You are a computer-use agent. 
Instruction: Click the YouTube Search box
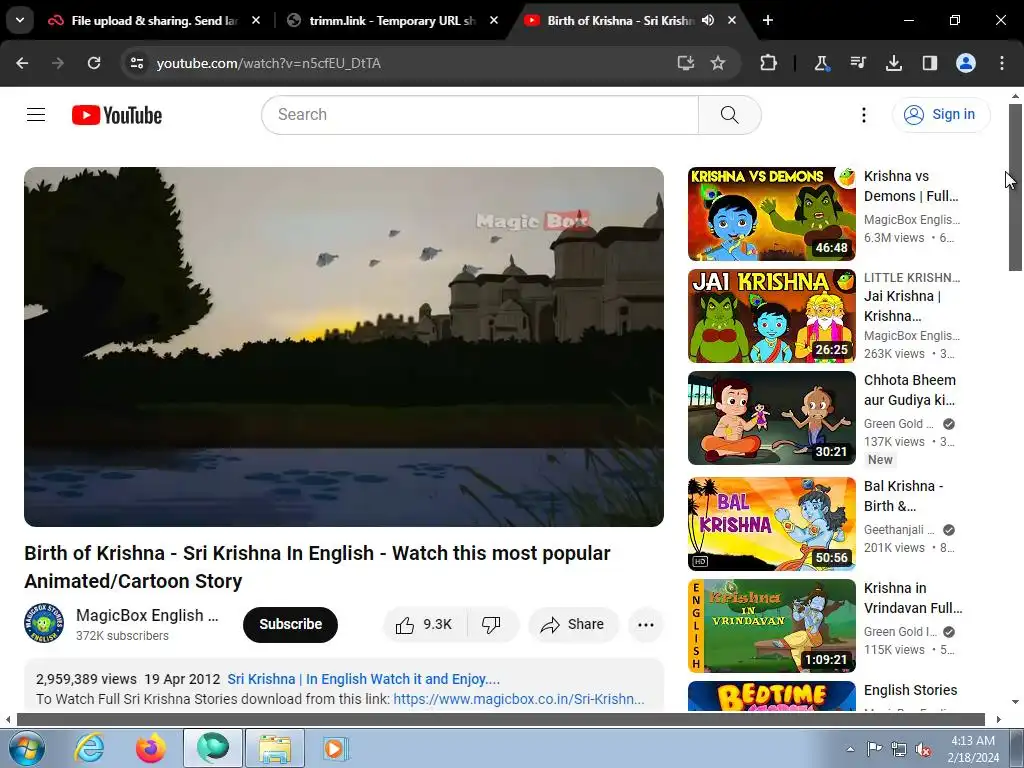(480, 115)
